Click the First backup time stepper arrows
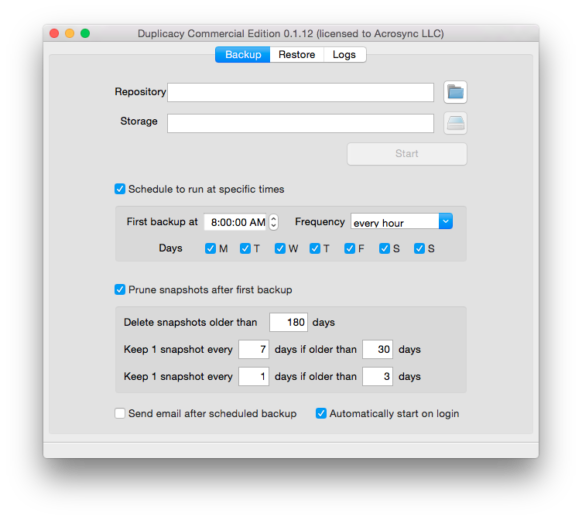 274,222
